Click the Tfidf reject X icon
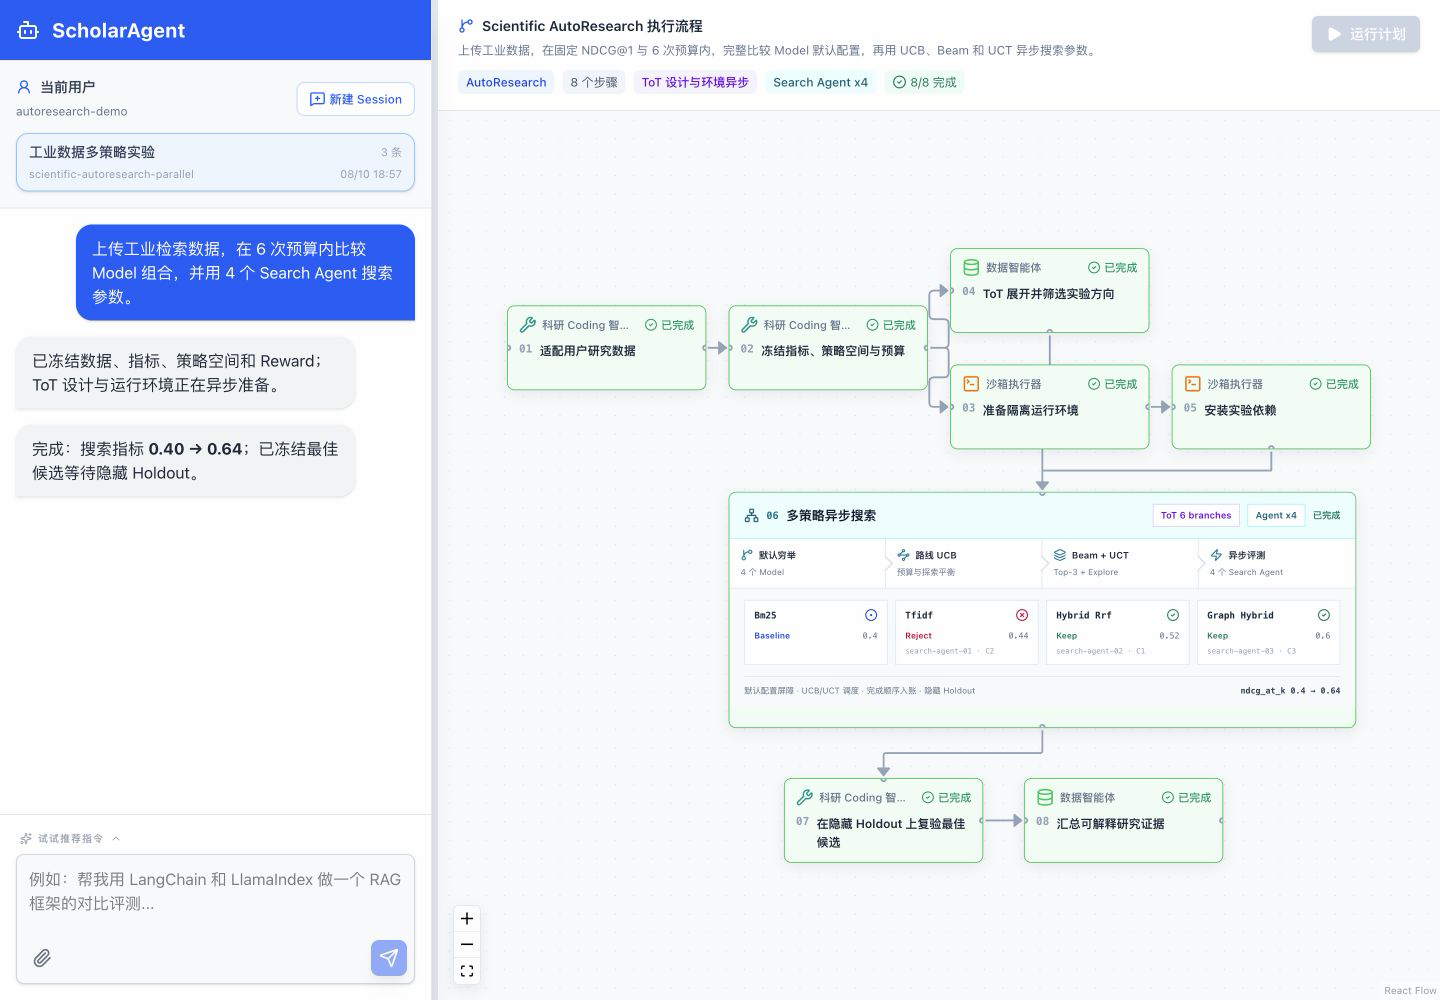Viewport: 1440px width, 1000px height. (1022, 615)
